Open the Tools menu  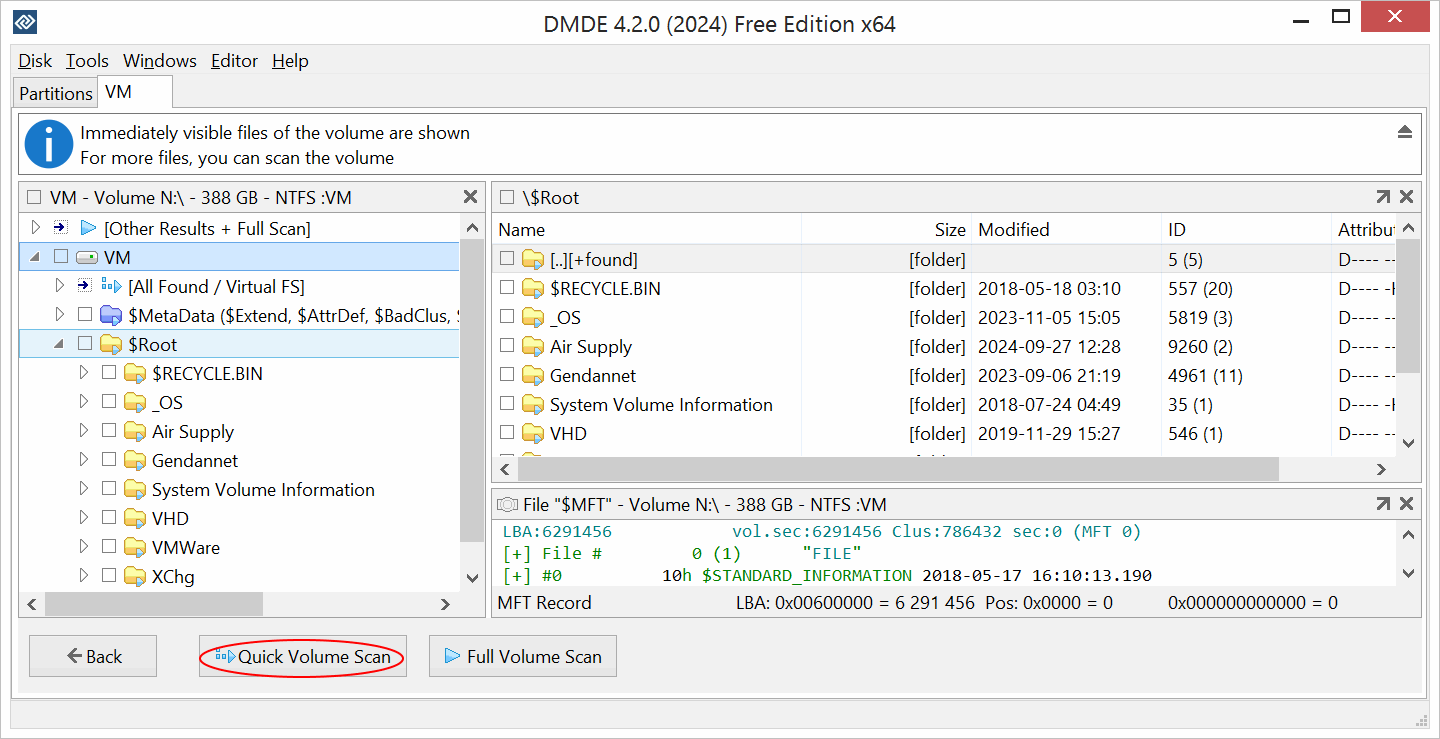(87, 61)
